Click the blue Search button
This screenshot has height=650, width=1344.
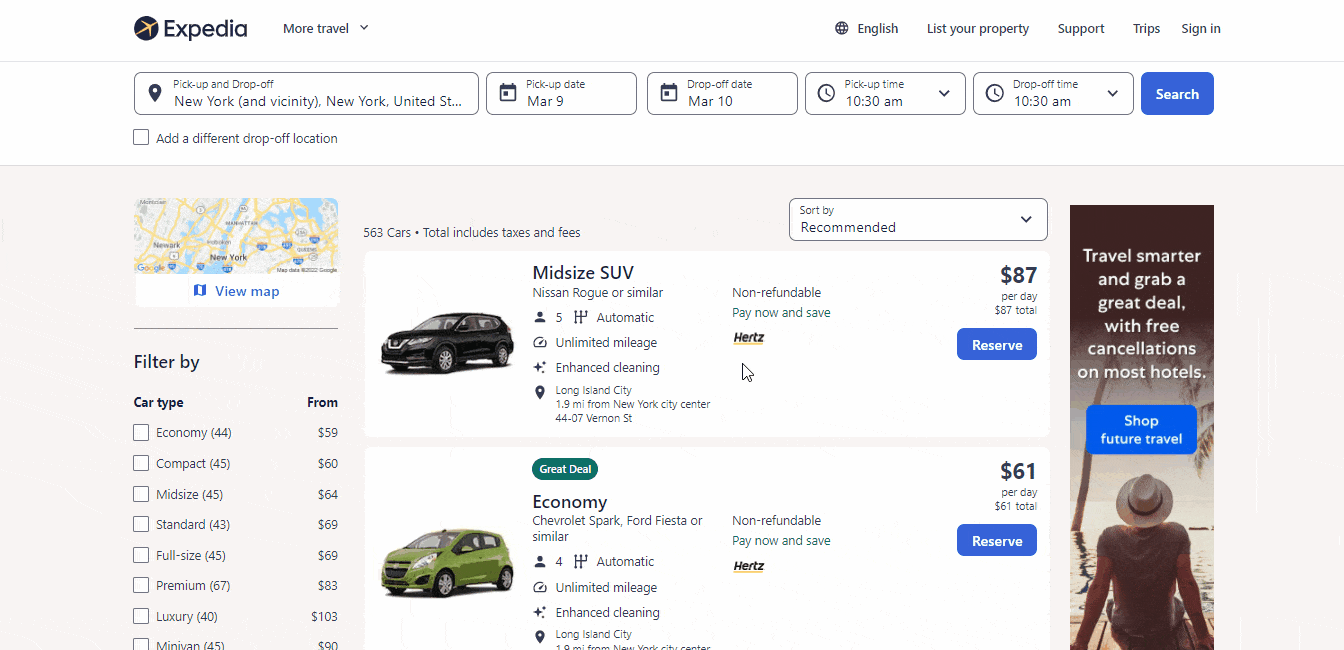coord(1177,93)
